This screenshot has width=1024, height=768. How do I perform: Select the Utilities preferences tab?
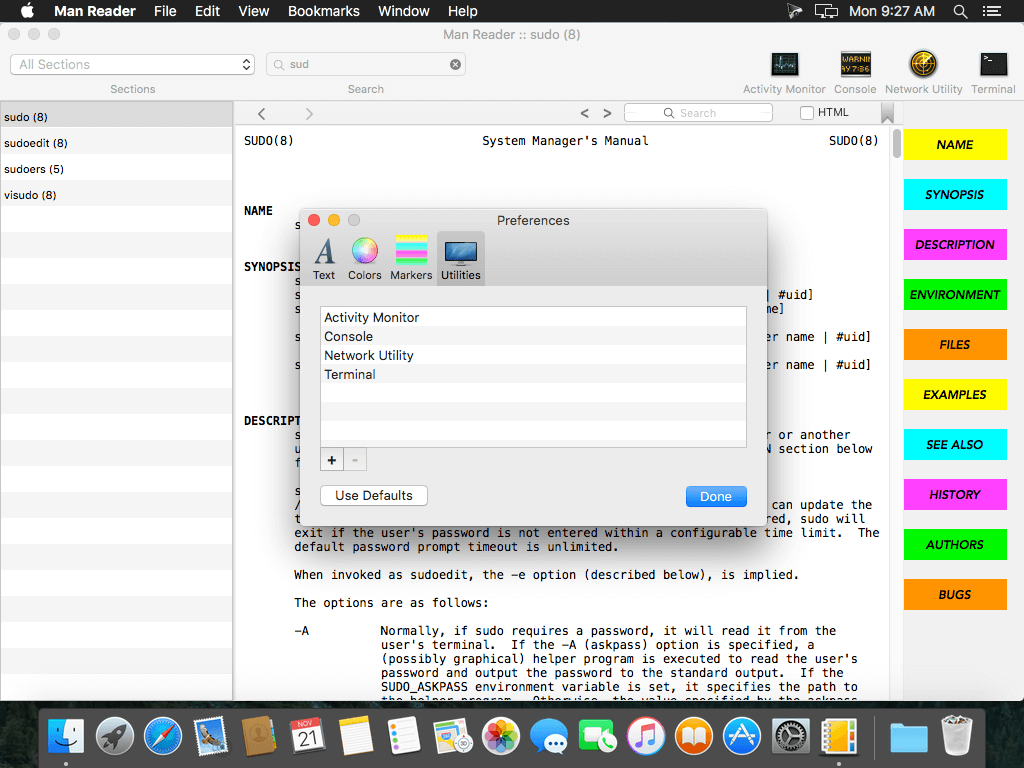pos(460,259)
